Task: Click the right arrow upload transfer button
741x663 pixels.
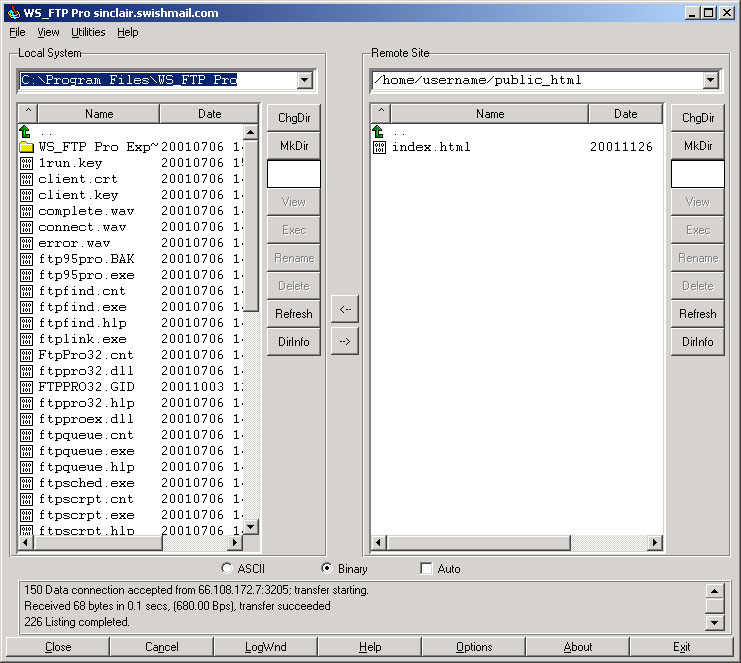Action: (x=345, y=341)
